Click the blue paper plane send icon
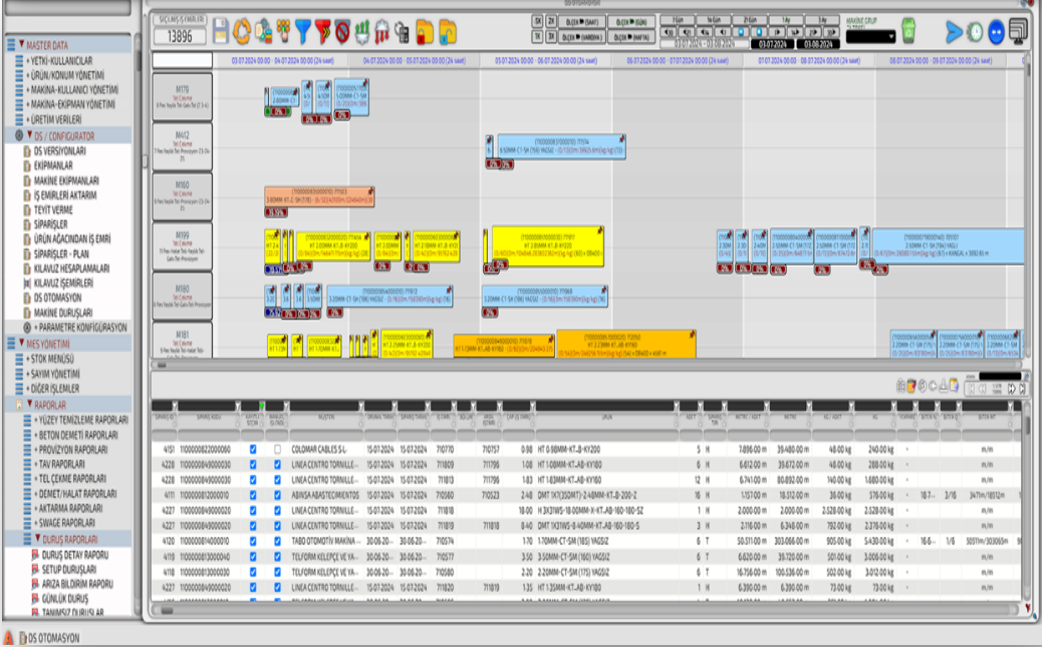Screen dimensions: 1042x647 (954, 32)
